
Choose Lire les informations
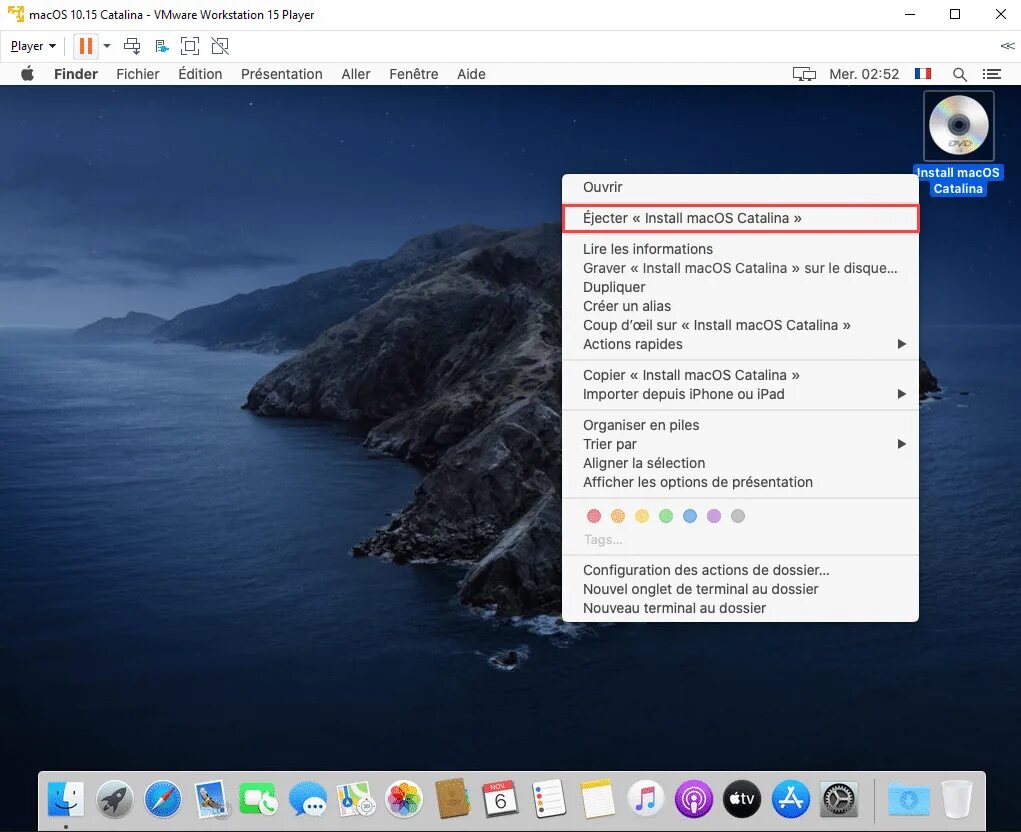click(x=740, y=249)
